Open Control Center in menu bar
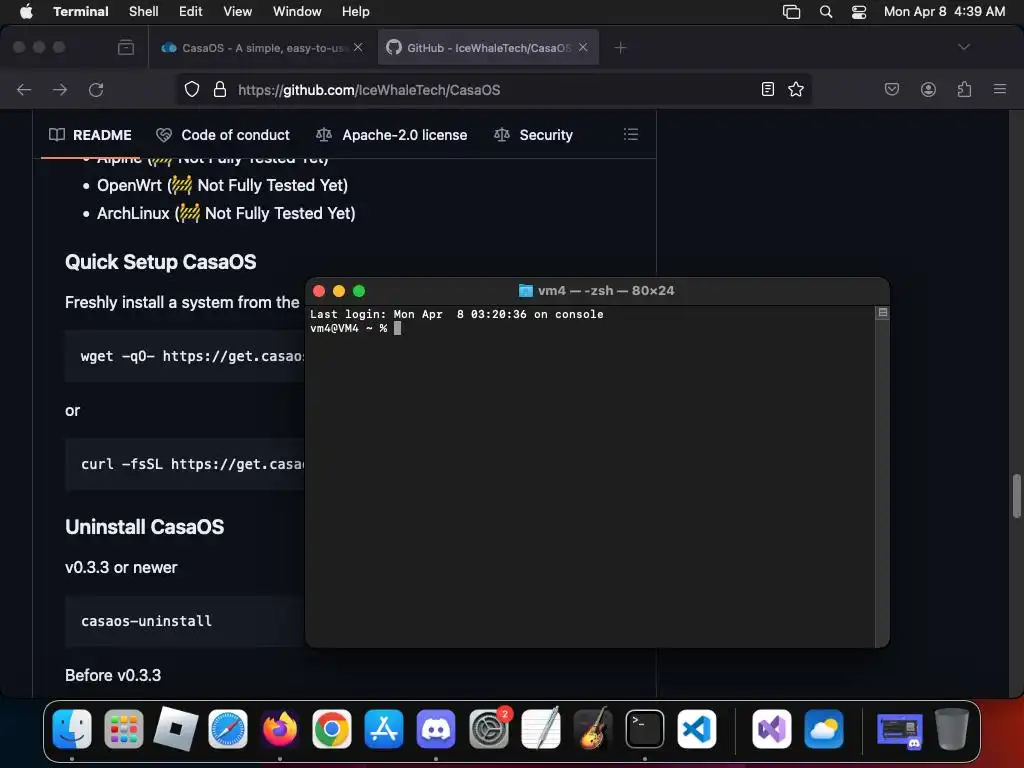 (x=859, y=11)
